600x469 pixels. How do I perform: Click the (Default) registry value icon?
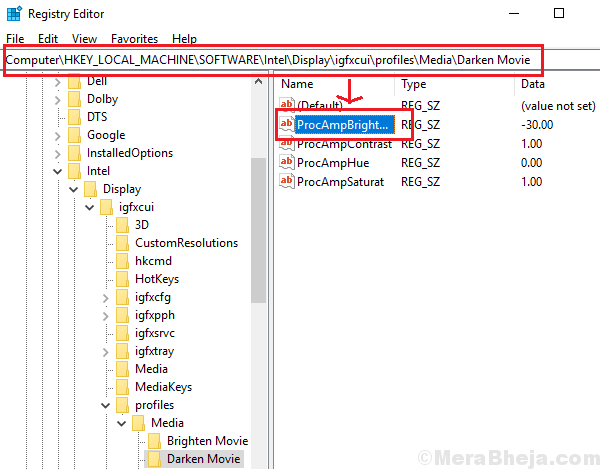click(287, 105)
